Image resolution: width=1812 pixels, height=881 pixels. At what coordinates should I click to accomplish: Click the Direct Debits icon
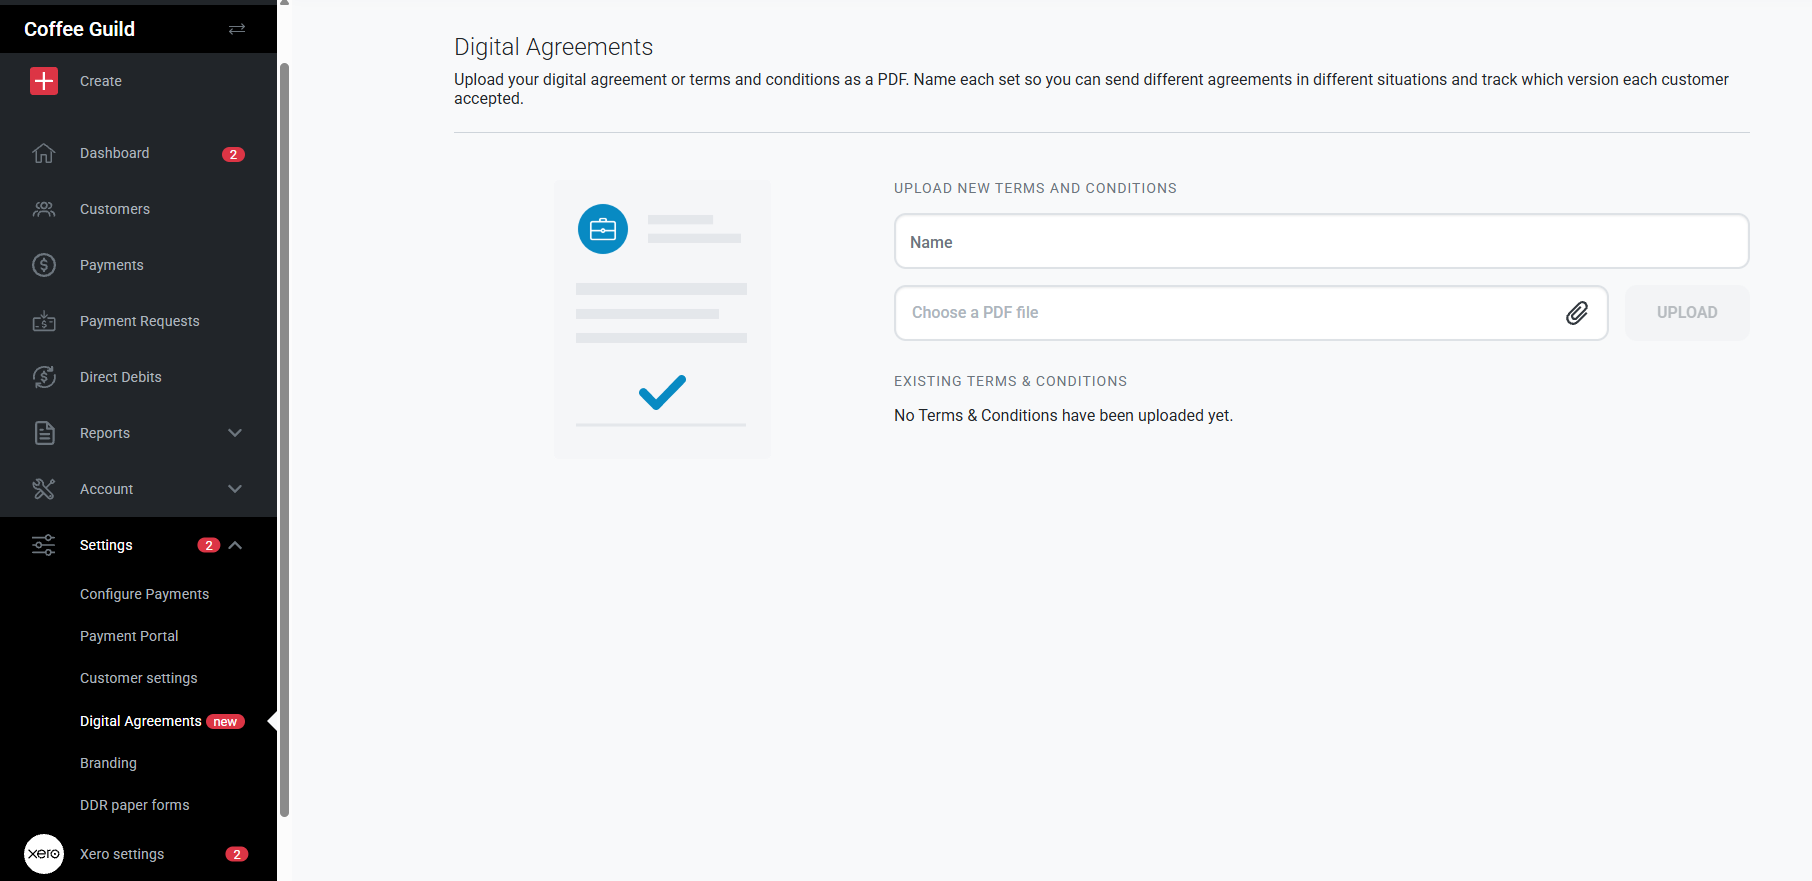click(44, 377)
